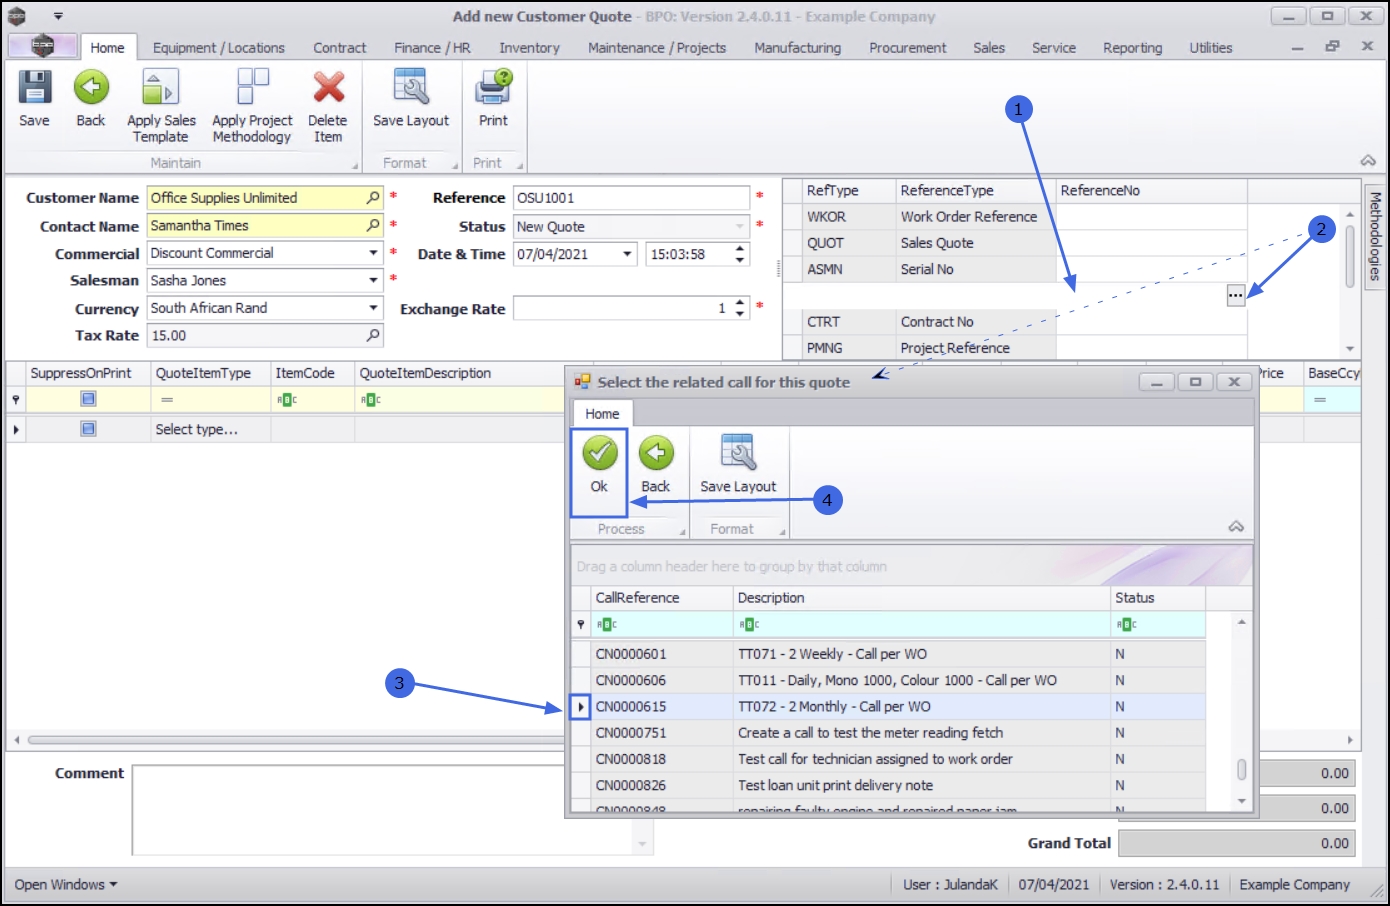Select call row CN0000818
This screenshot has height=906, width=1390.
tap(888, 759)
